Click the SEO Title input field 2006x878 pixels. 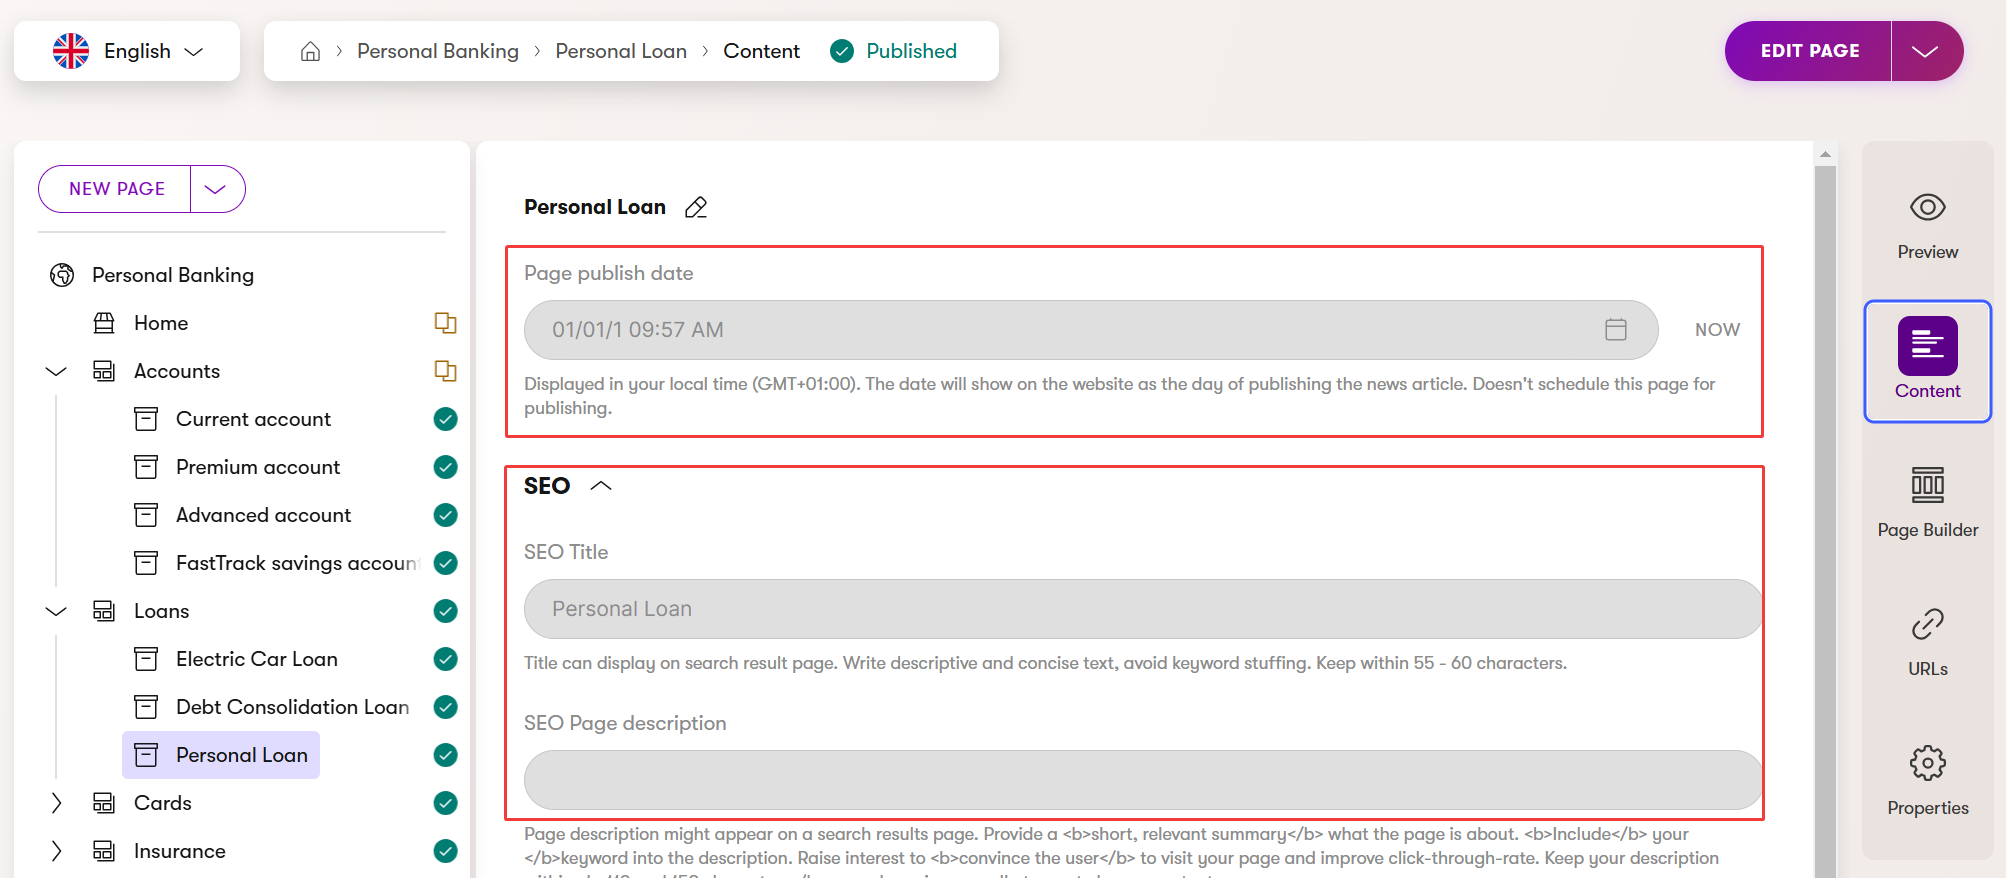point(1140,609)
